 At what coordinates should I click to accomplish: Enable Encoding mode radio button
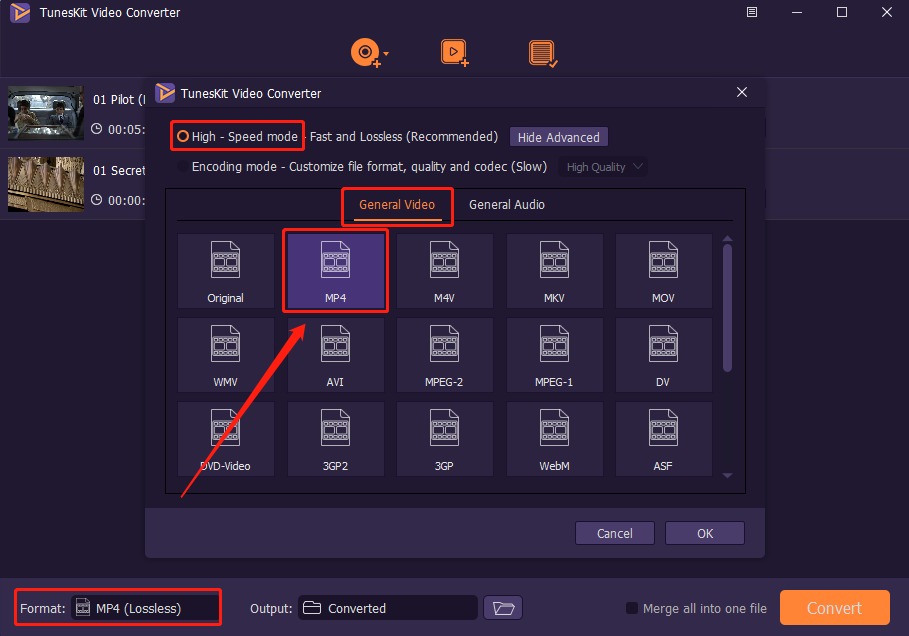[183, 166]
